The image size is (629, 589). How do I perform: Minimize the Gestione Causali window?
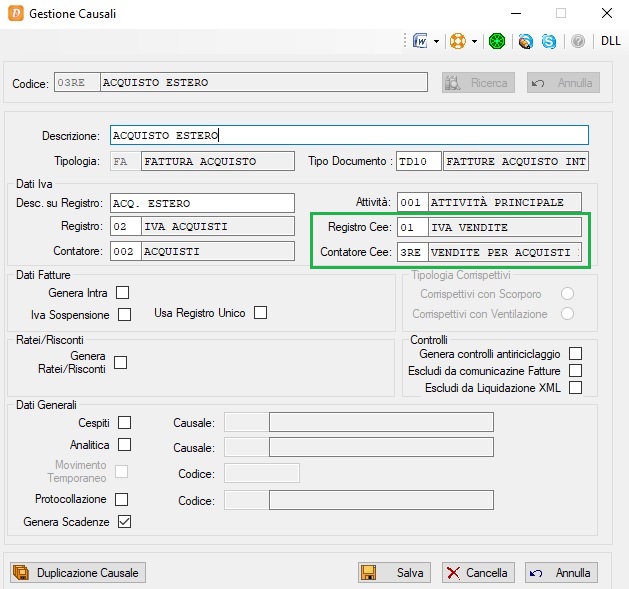(515, 13)
